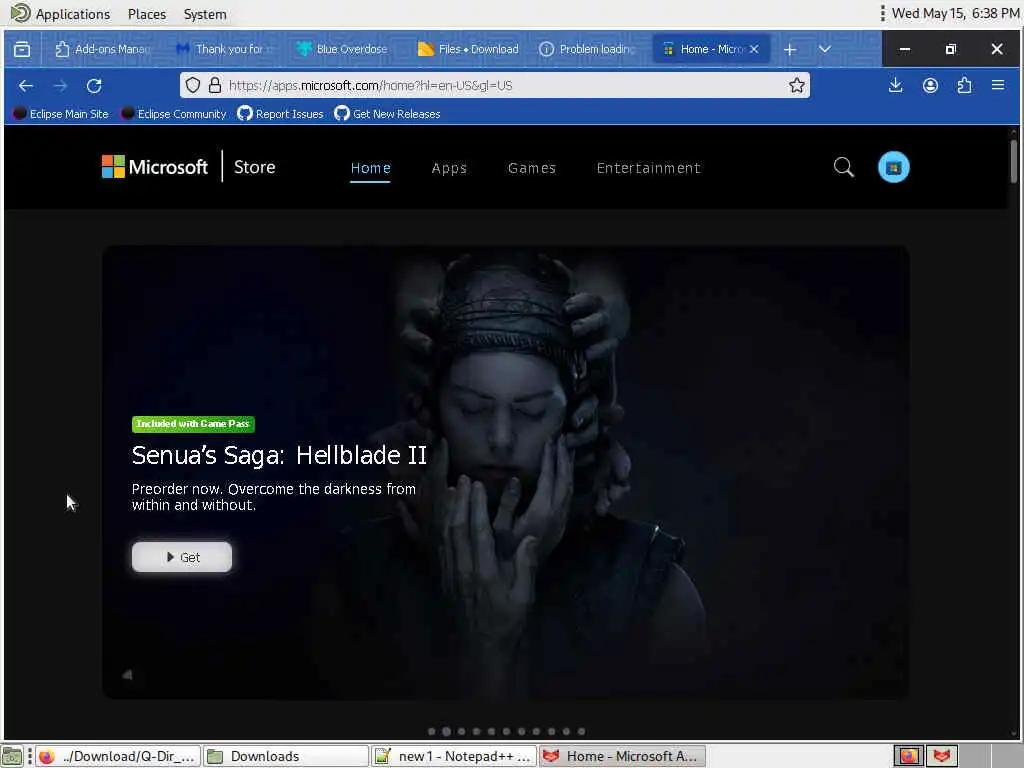Viewport: 1024px width, 768px height.
Task: View site security padlock info
Action: (x=215, y=85)
